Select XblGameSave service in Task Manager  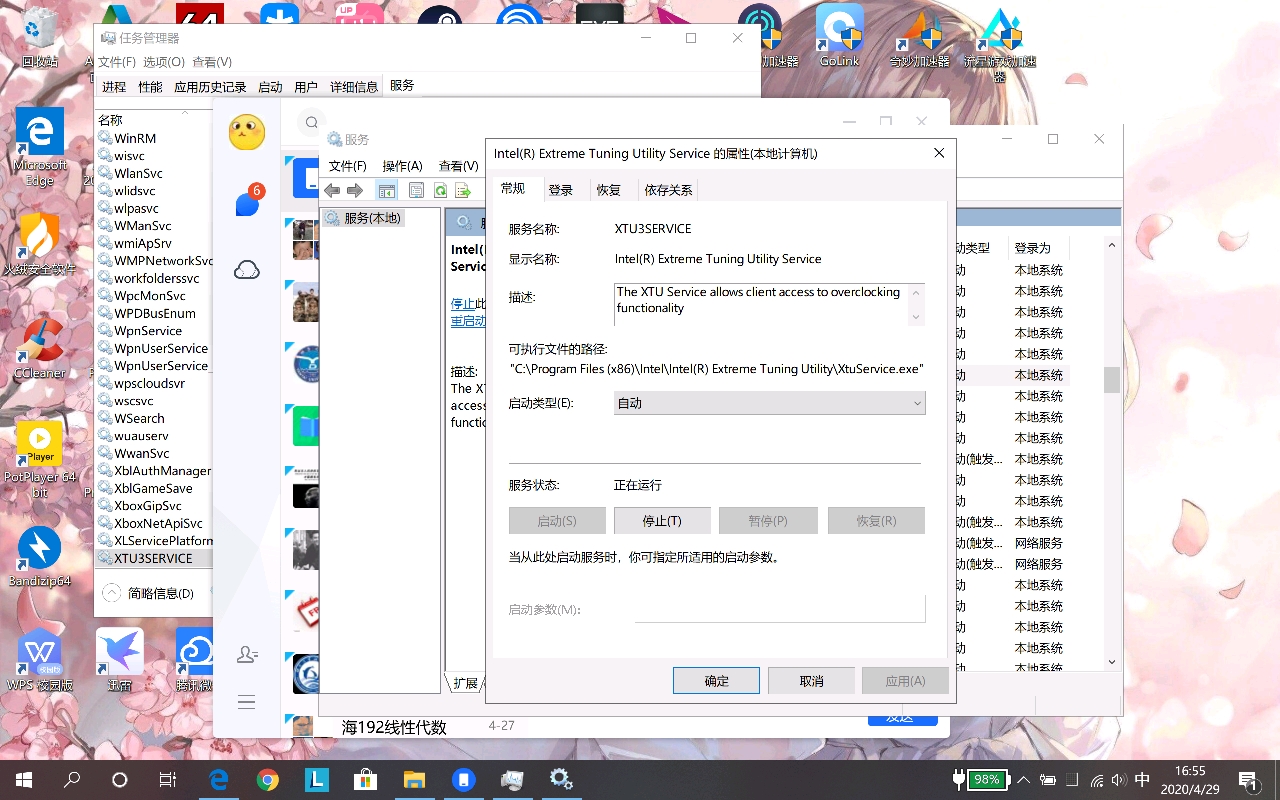coord(153,488)
